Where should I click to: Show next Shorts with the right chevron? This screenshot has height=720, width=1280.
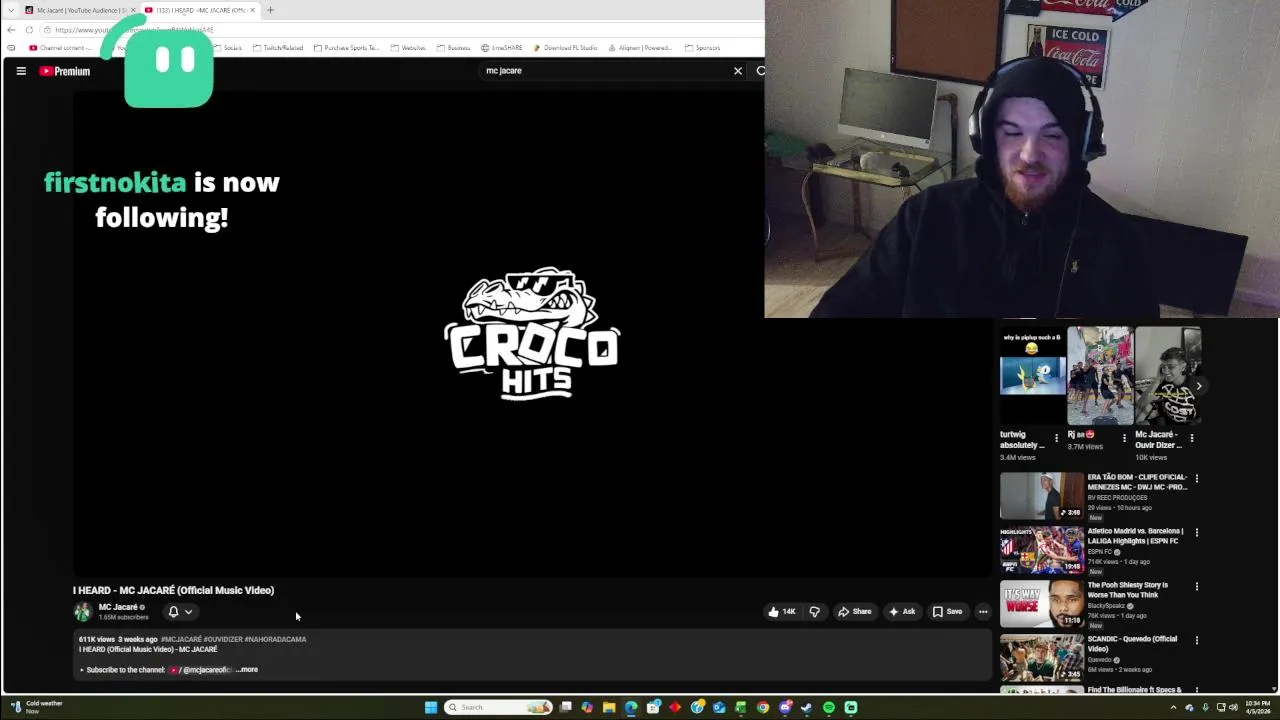click(1199, 386)
